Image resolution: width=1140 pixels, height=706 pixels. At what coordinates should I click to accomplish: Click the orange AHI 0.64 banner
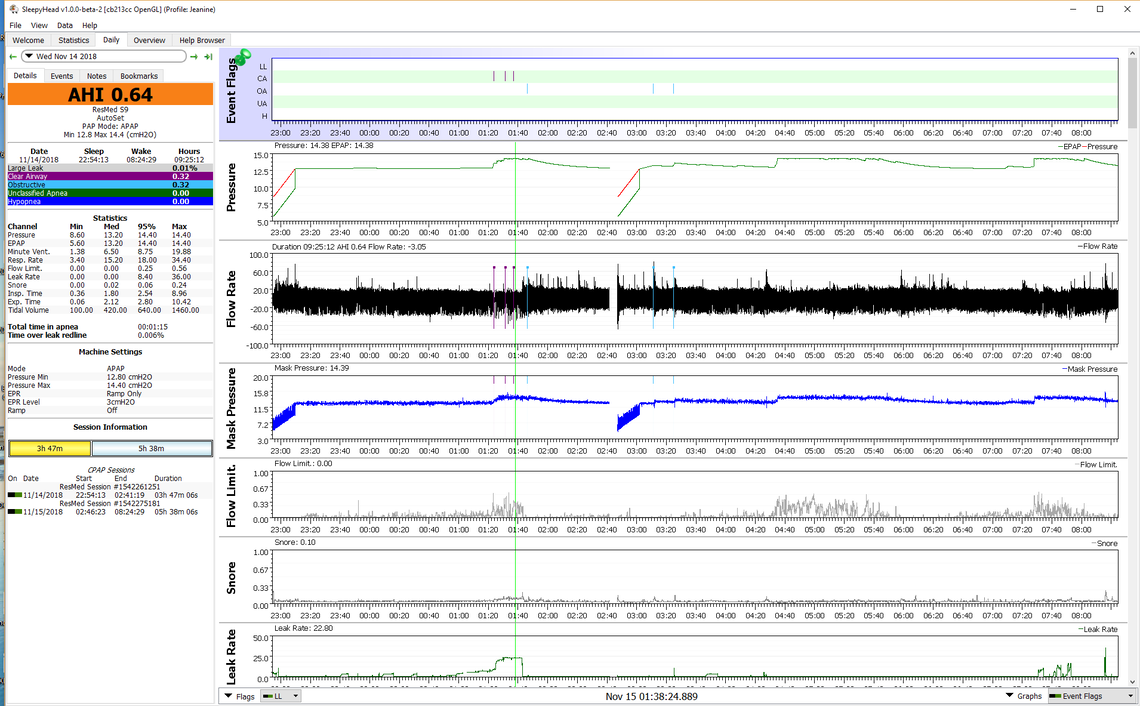click(110, 95)
